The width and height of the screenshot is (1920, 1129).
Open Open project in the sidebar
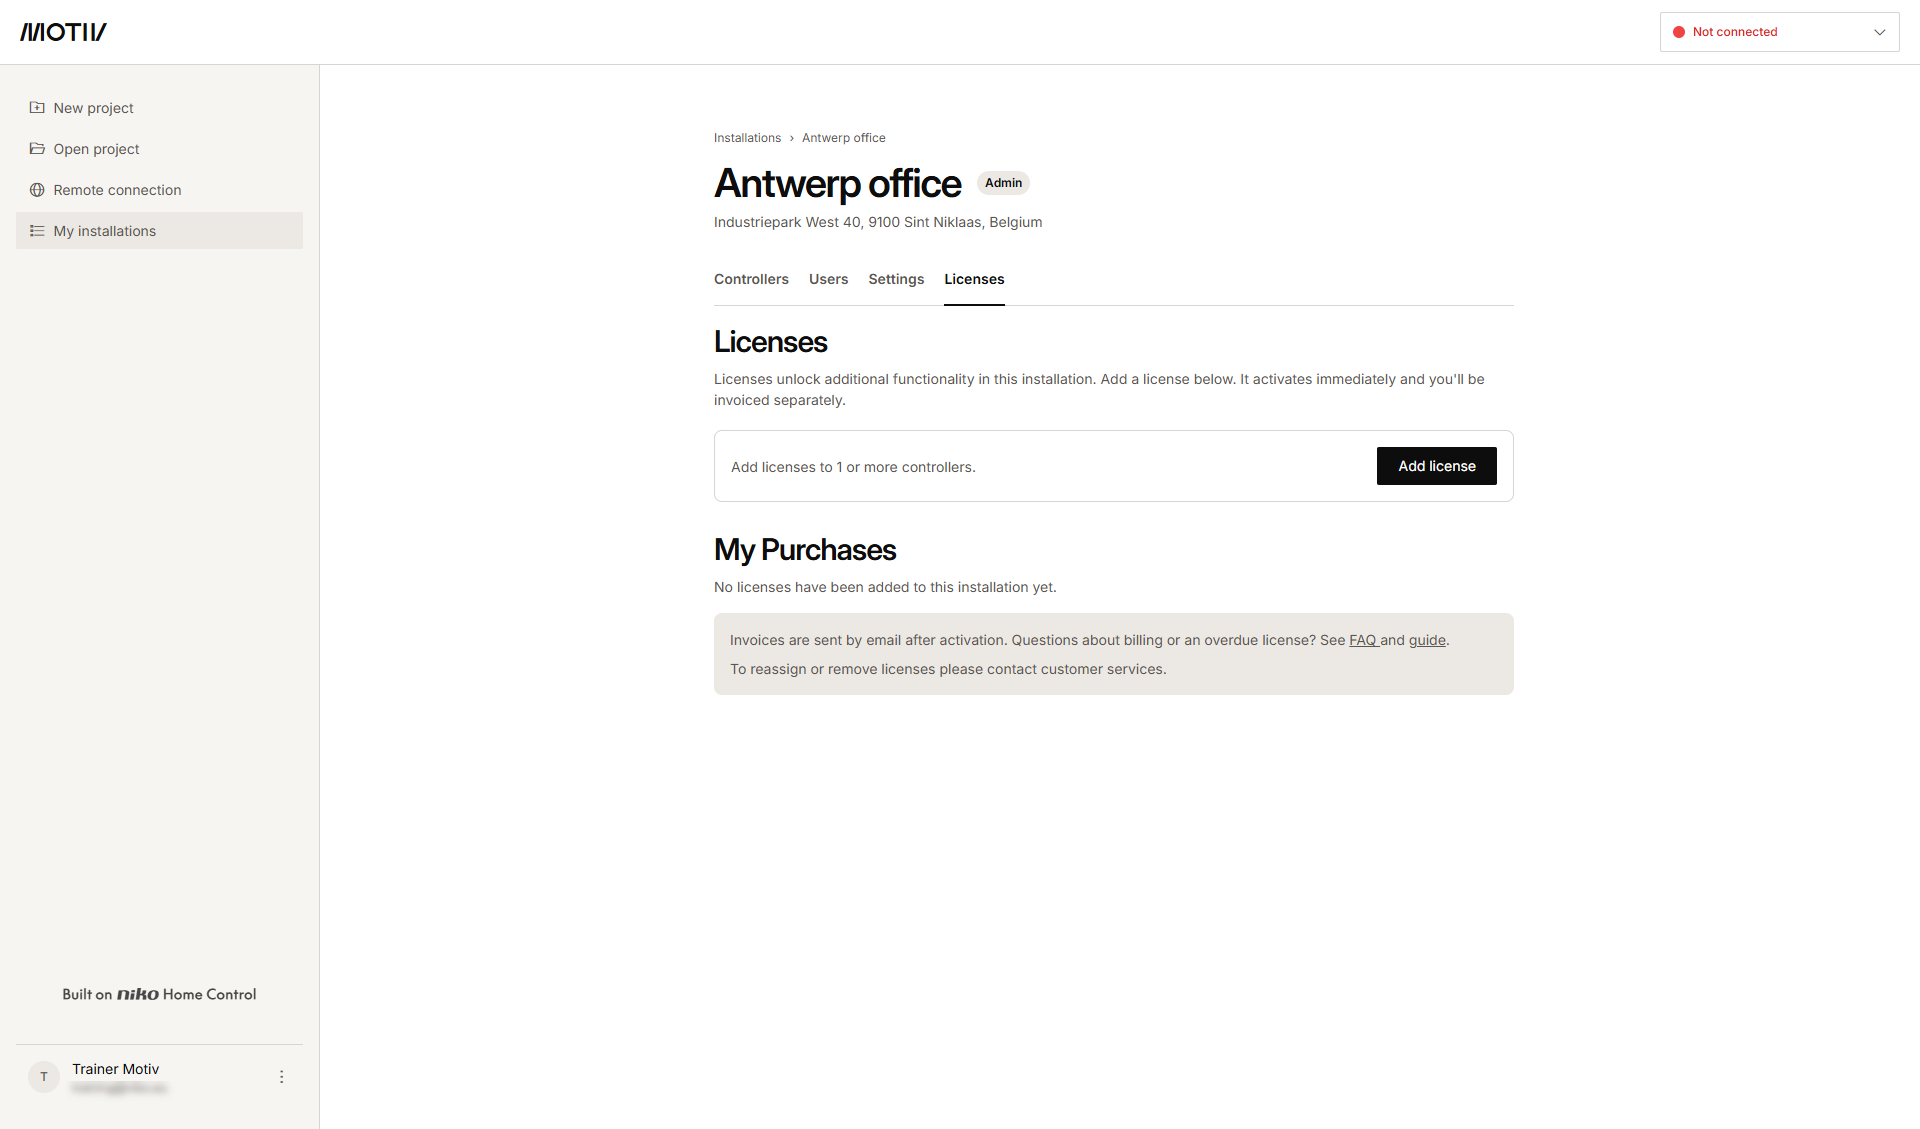click(159, 148)
